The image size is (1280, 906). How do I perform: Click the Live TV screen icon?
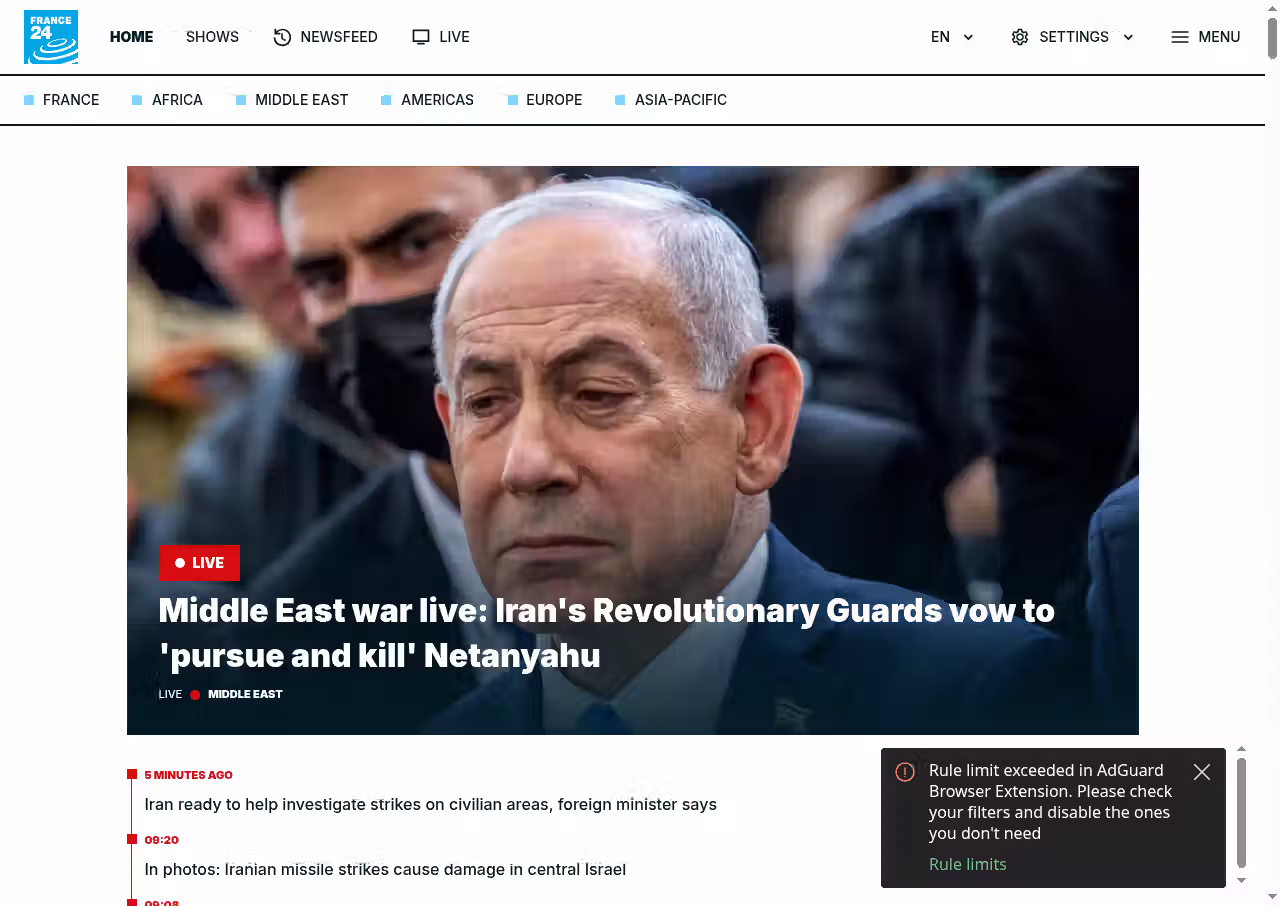421,37
